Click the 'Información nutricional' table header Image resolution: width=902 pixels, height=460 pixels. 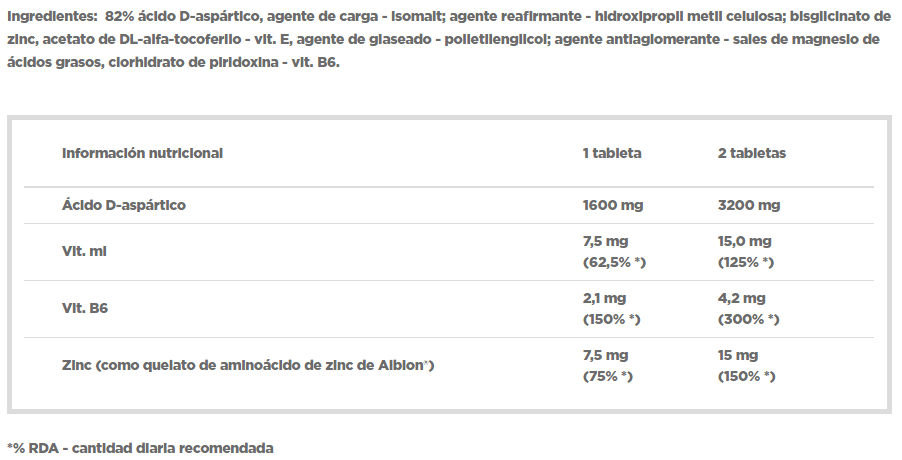pyautogui.click(x=142, y=154)
